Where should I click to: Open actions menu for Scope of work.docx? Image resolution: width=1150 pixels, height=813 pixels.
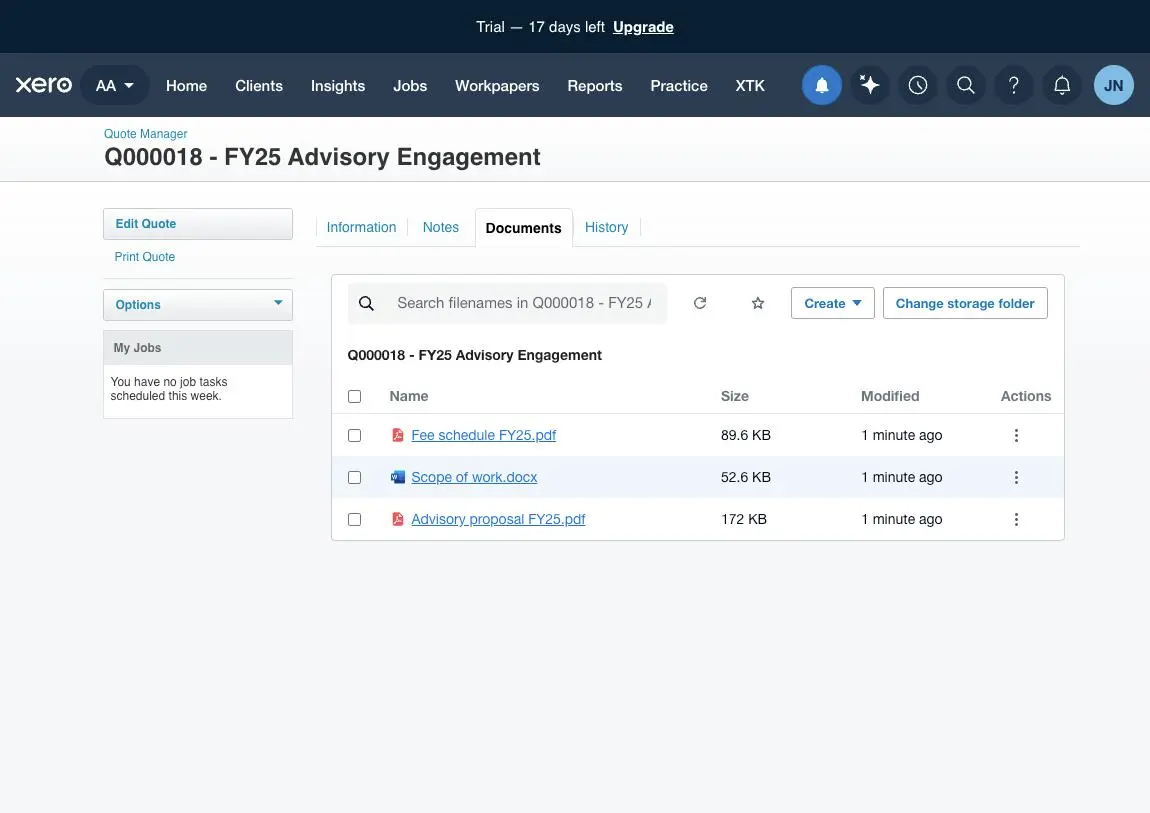1016,477
